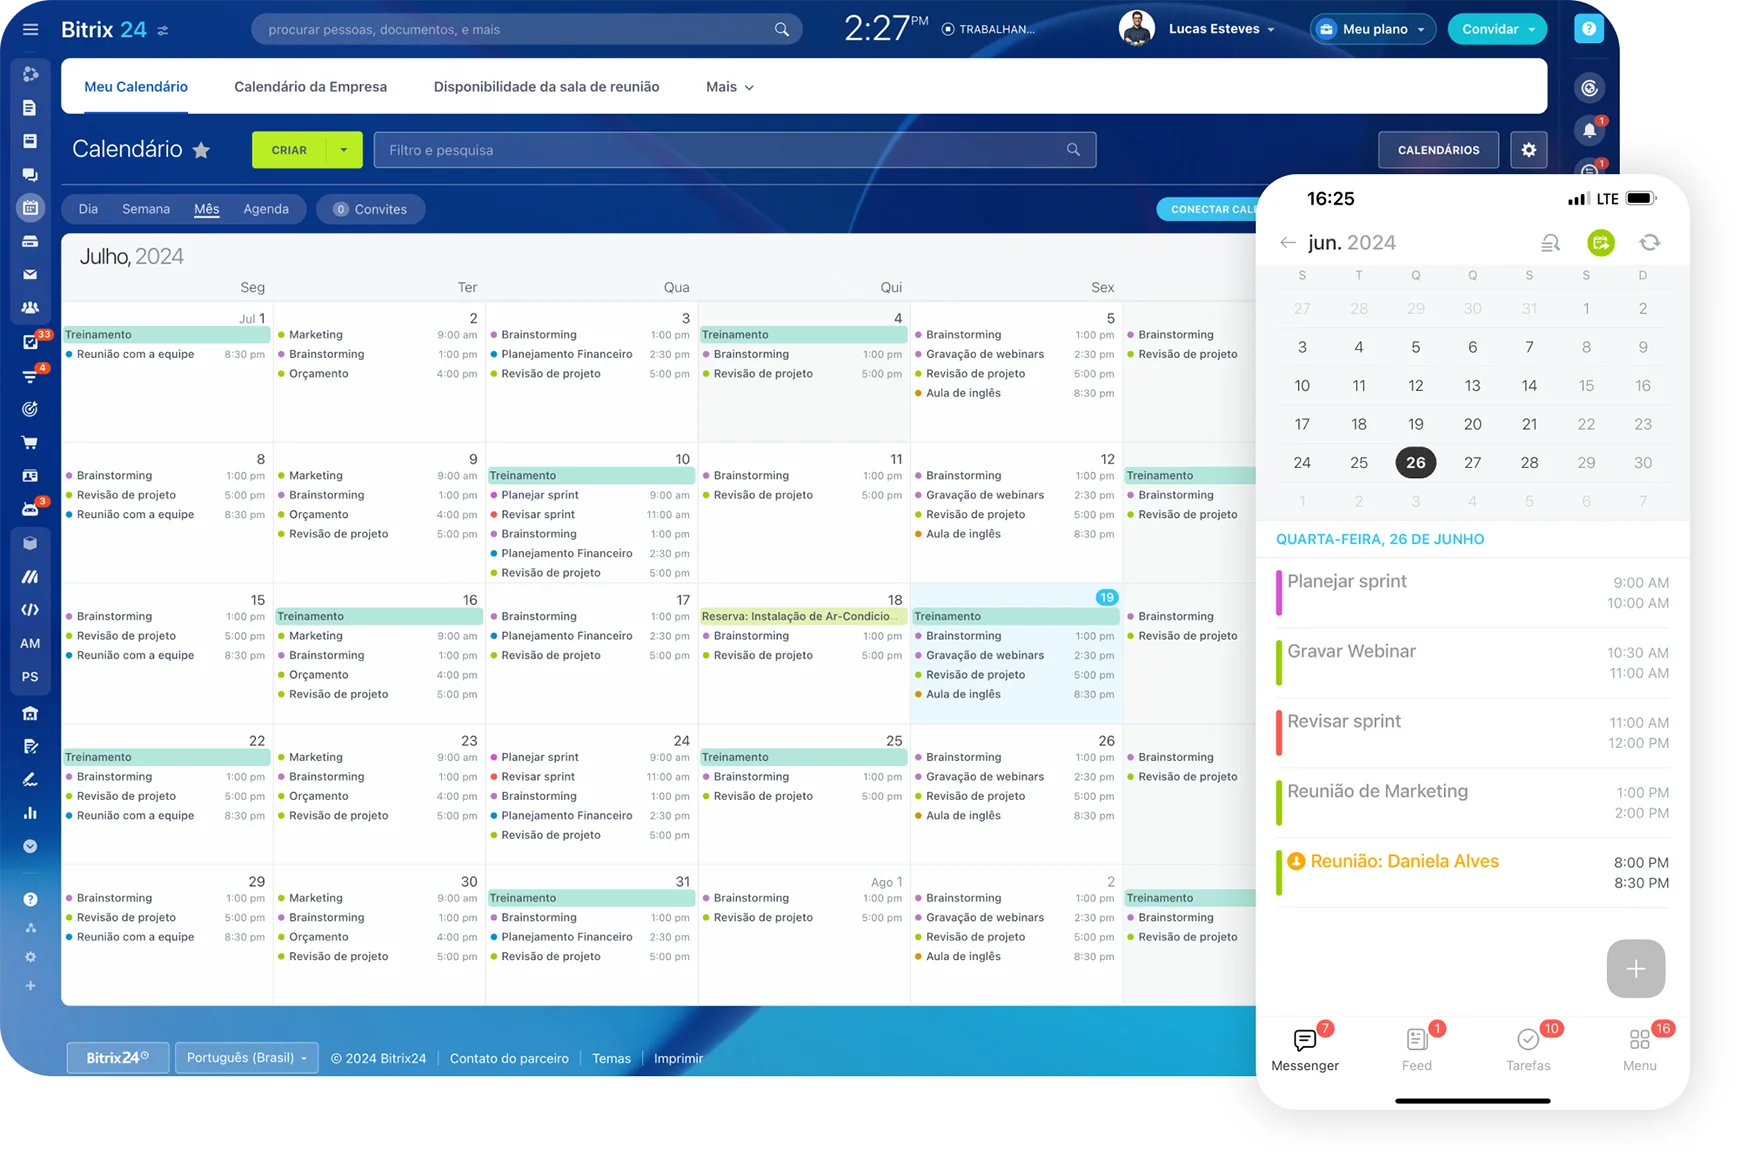
Task: Expand the CRIAR button dropdown arrow
Action: coord(344,150)
